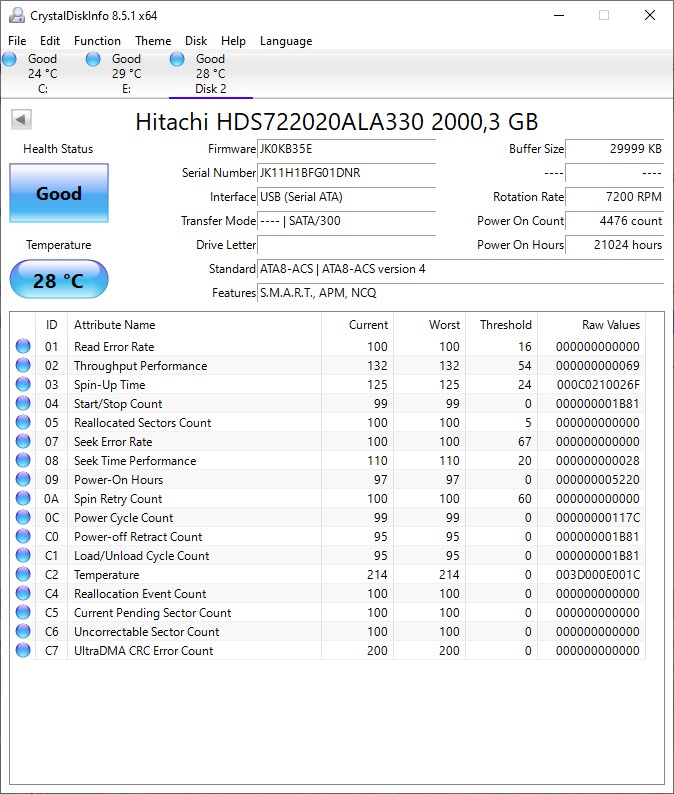Click the 28 °C temperature button
674x794 pixels.
click(59, 280)
